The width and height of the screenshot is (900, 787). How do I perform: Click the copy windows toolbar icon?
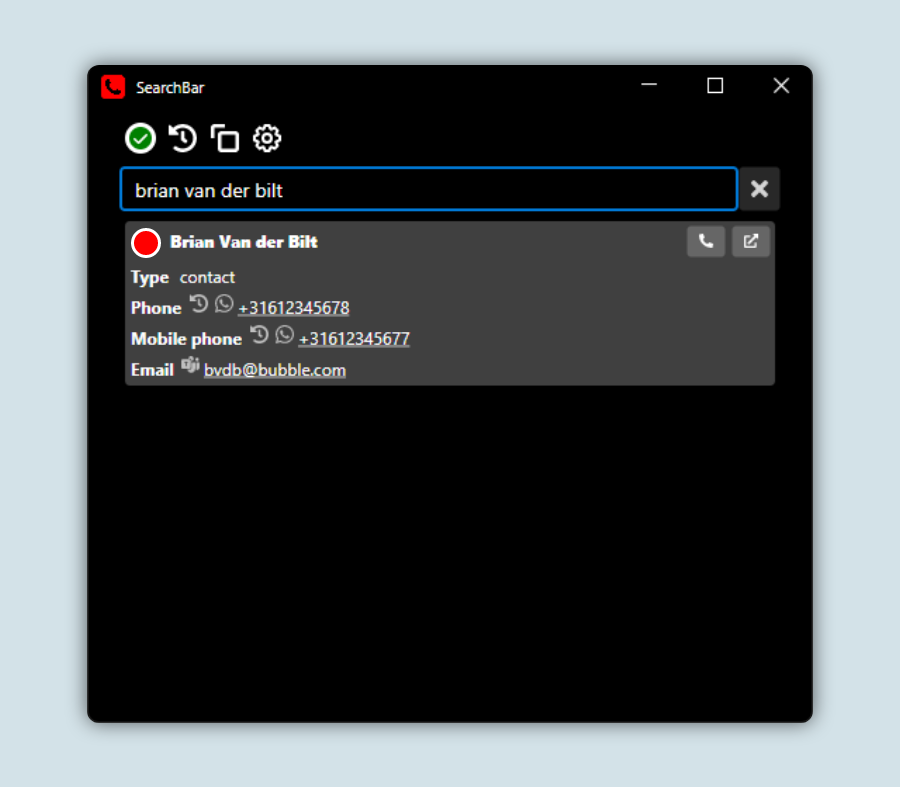225,138
